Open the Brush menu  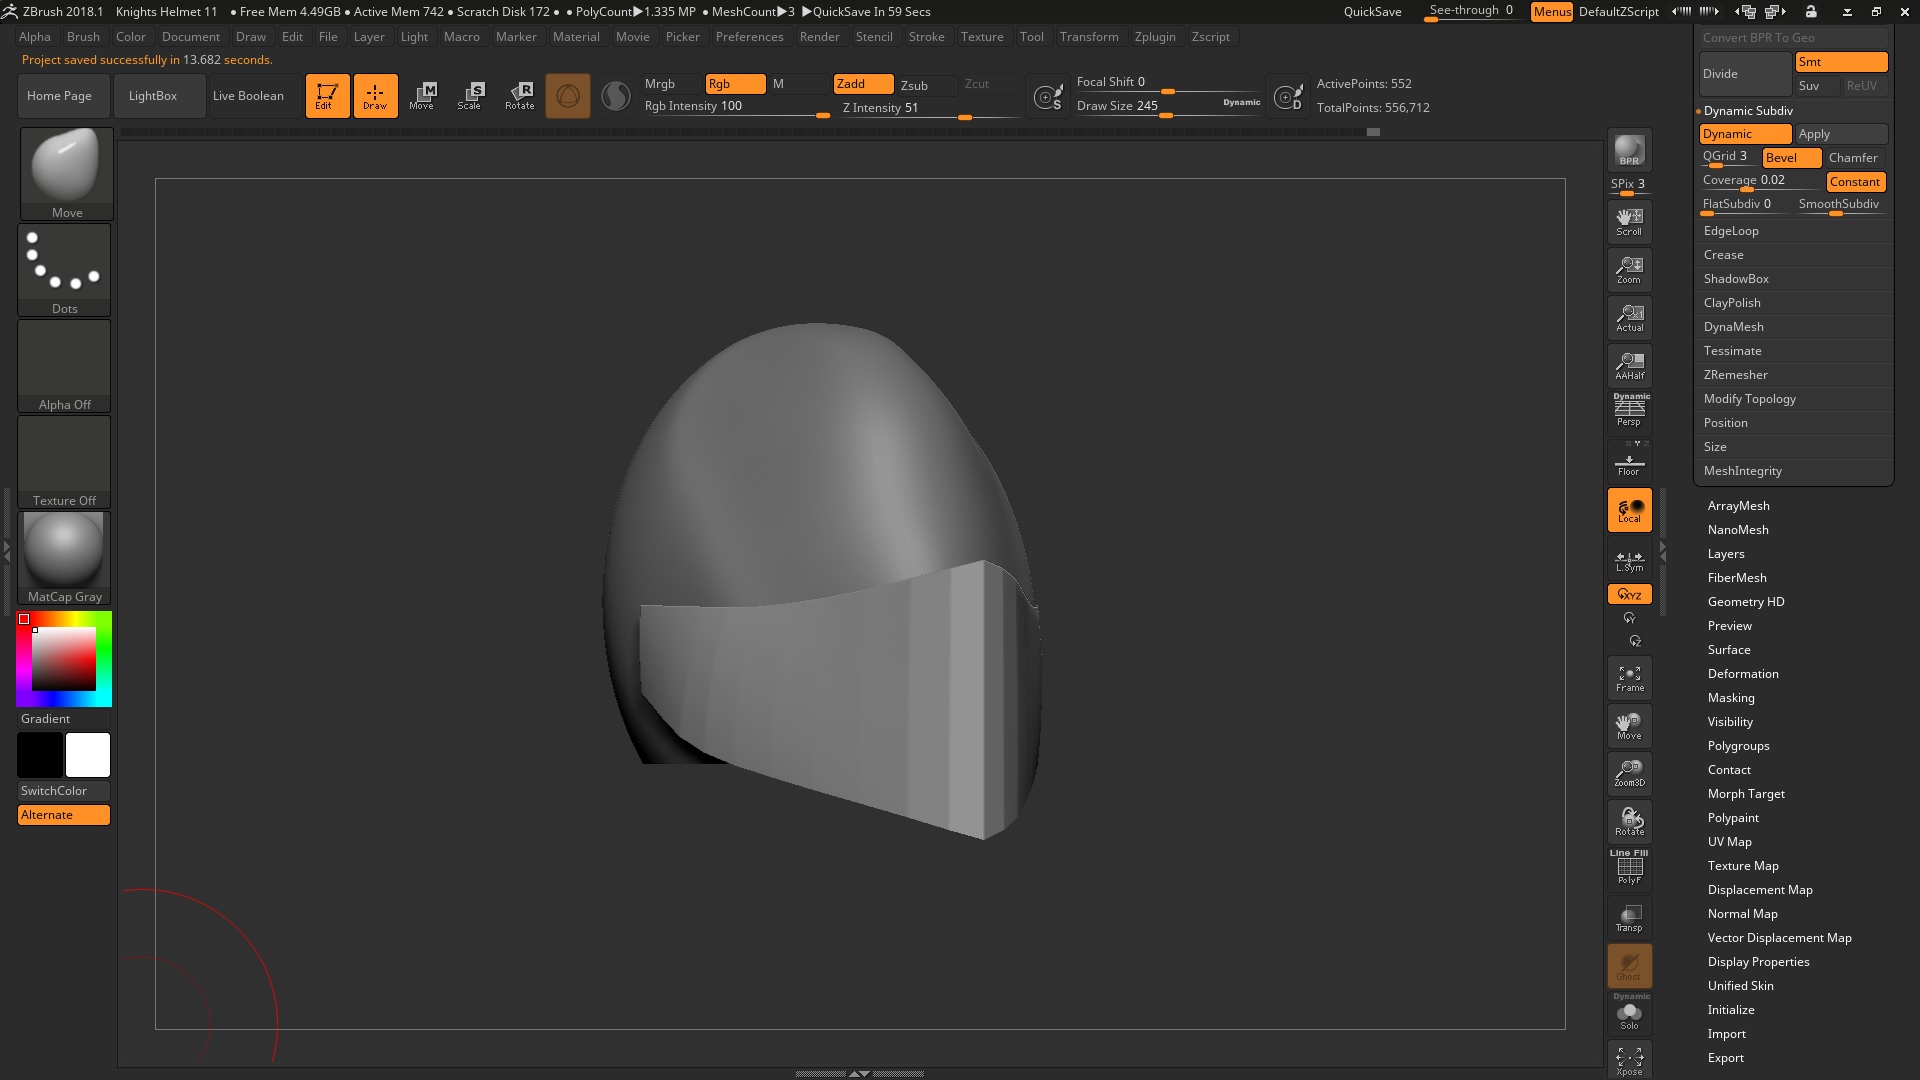click(x=83, y=37)
